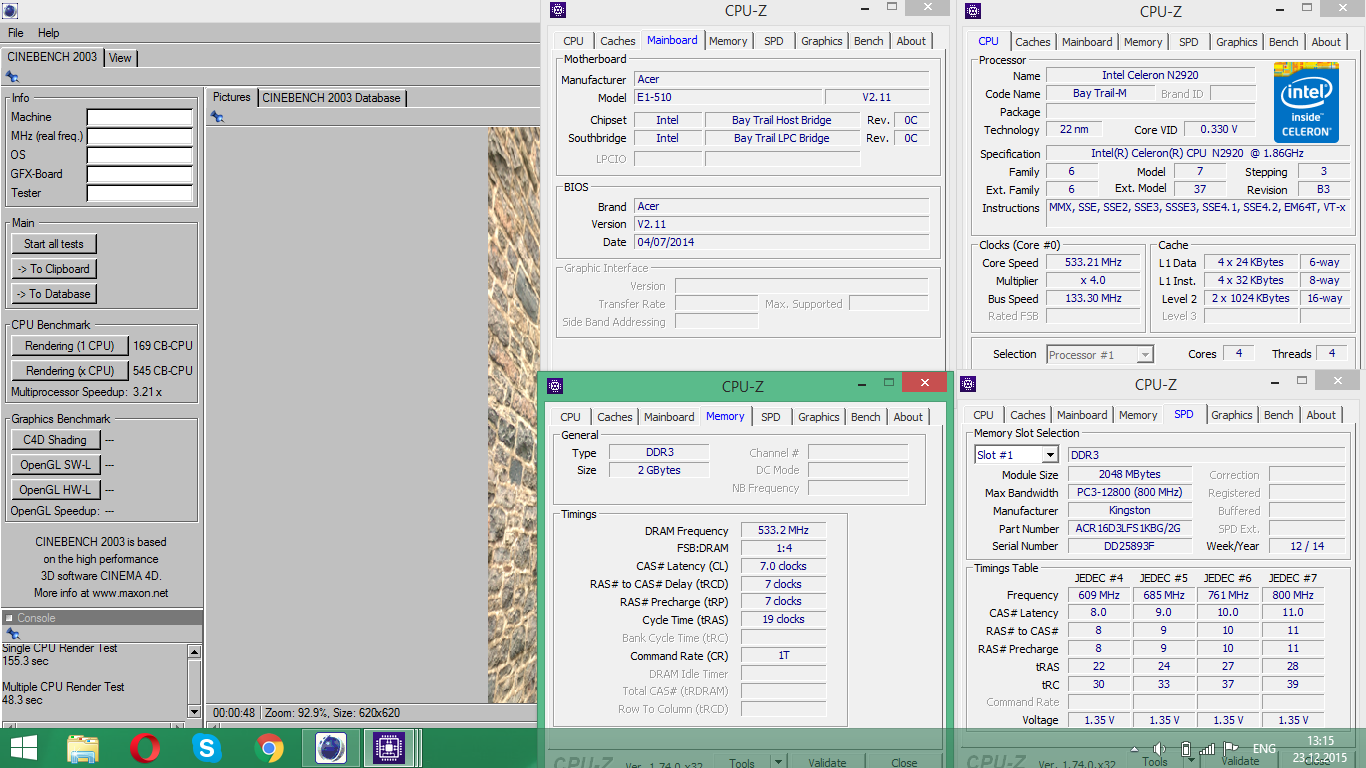Click Validate in CPU-Z Memory window
Viewport: 1366px width, 768px height.
[827, 763]
